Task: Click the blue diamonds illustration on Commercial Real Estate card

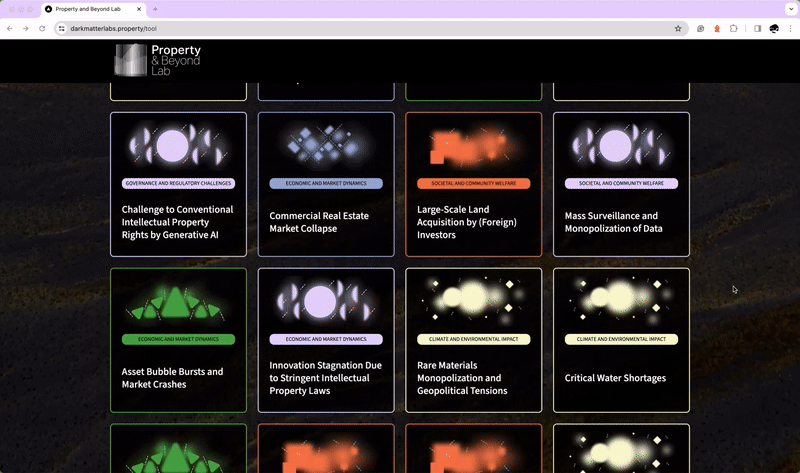Action: (x=326, y=144)
